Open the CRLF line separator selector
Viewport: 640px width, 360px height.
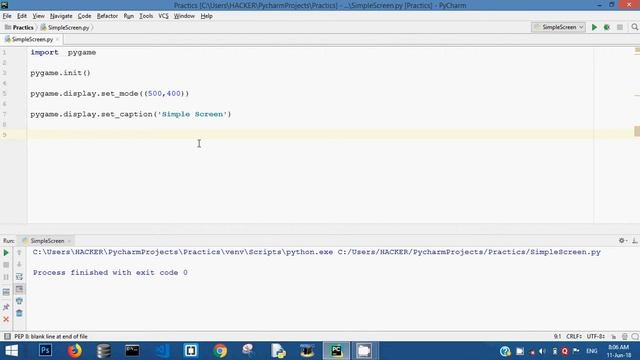574,336
